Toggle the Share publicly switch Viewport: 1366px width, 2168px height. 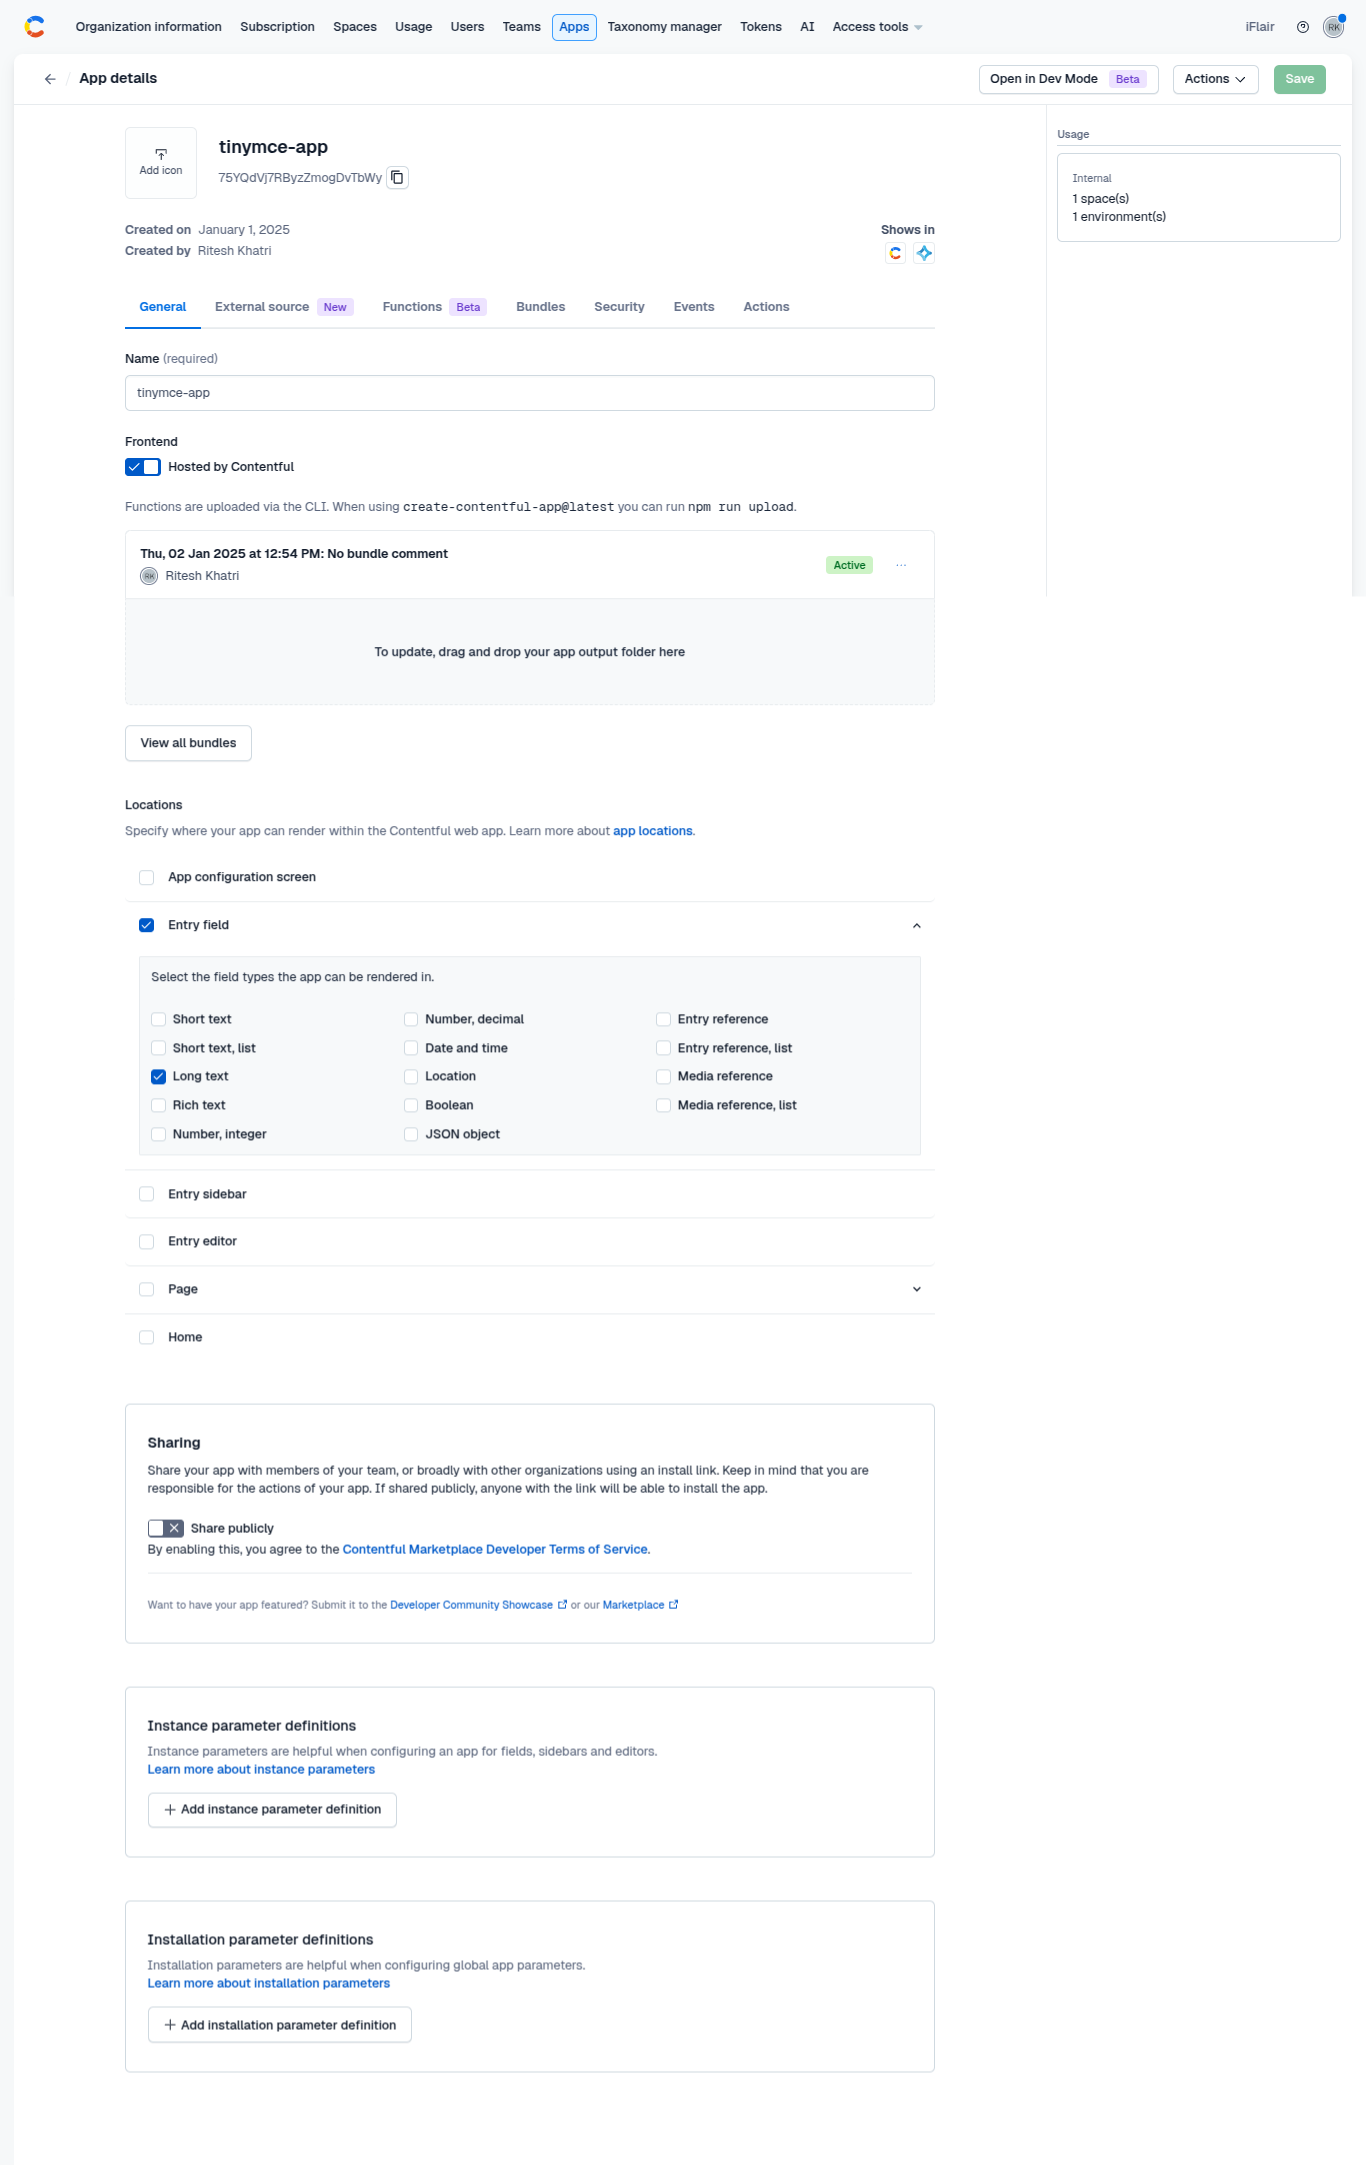pos(166,1528)
